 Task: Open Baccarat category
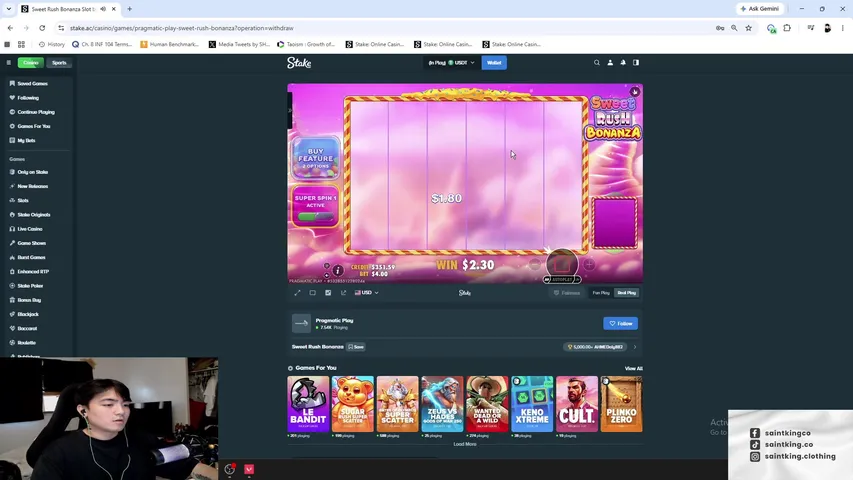27,328
